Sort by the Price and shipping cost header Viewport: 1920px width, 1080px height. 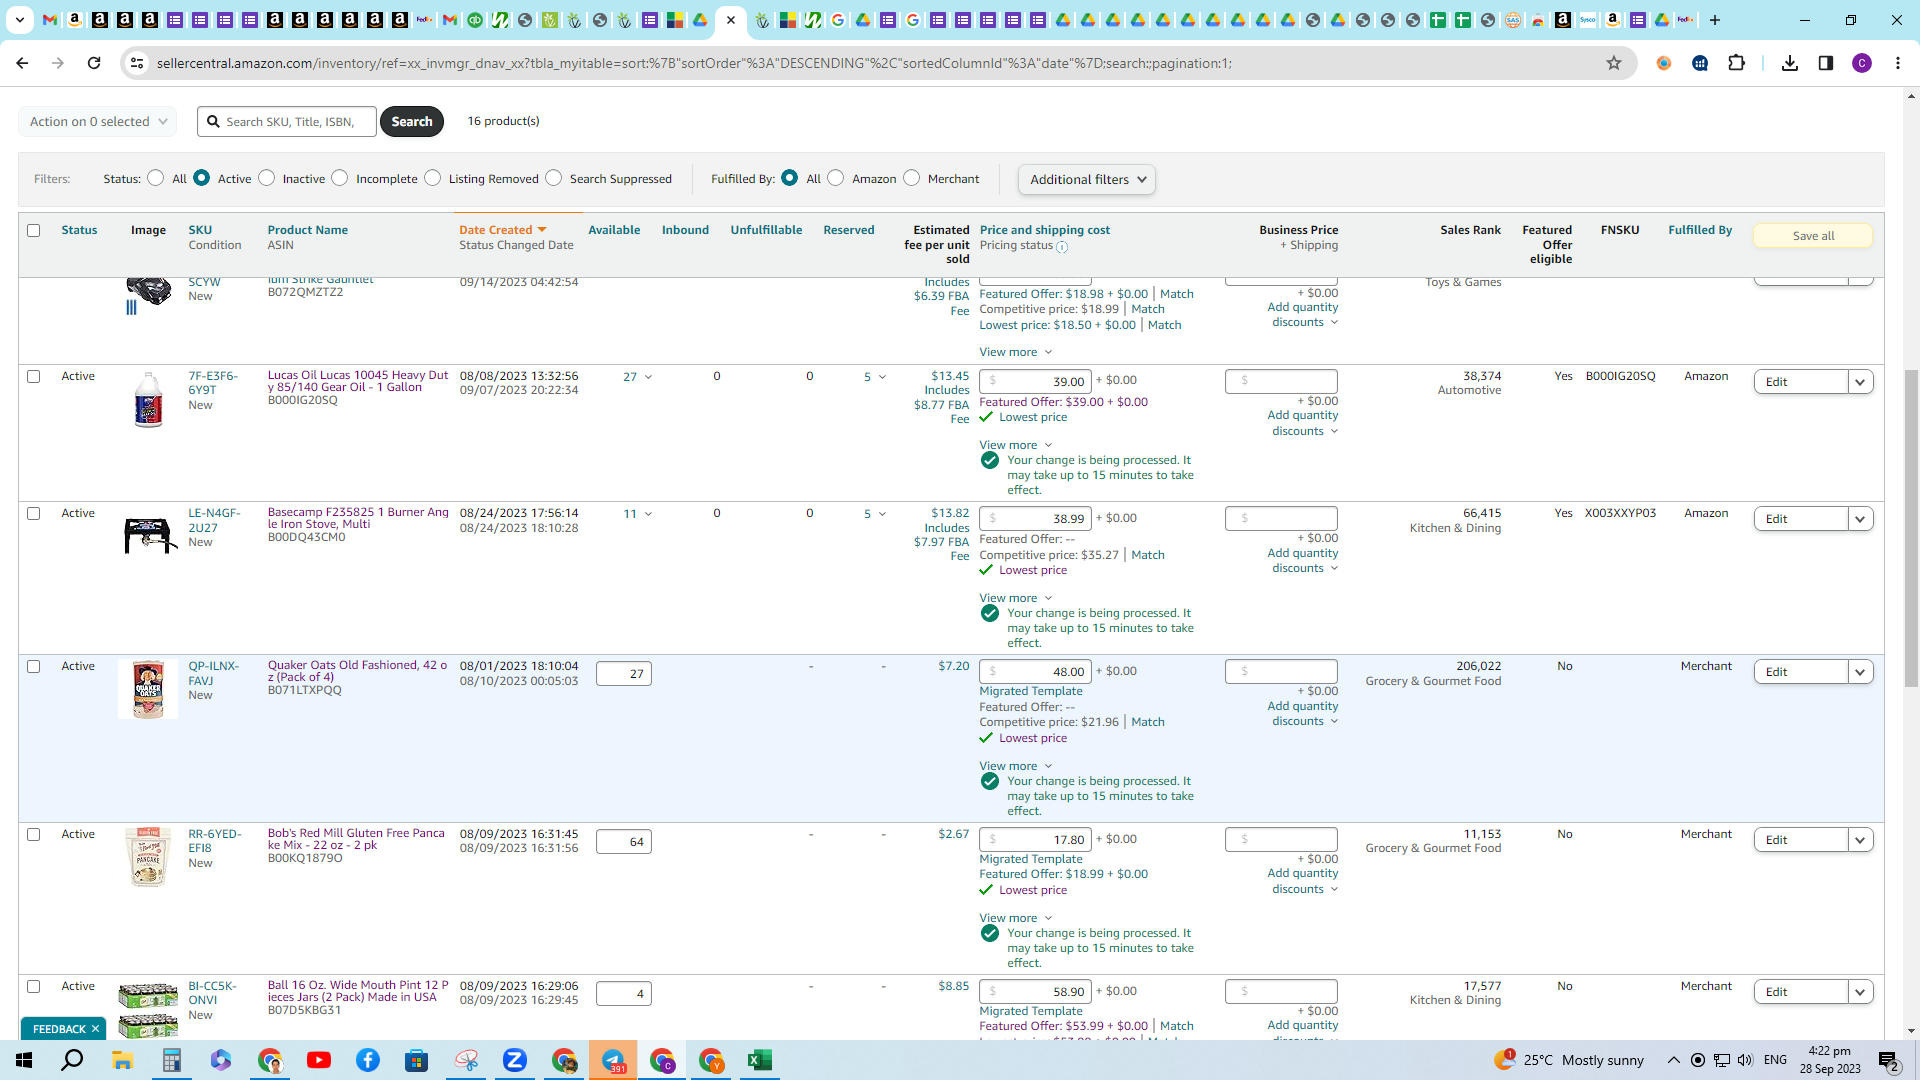coord(1045,230)
